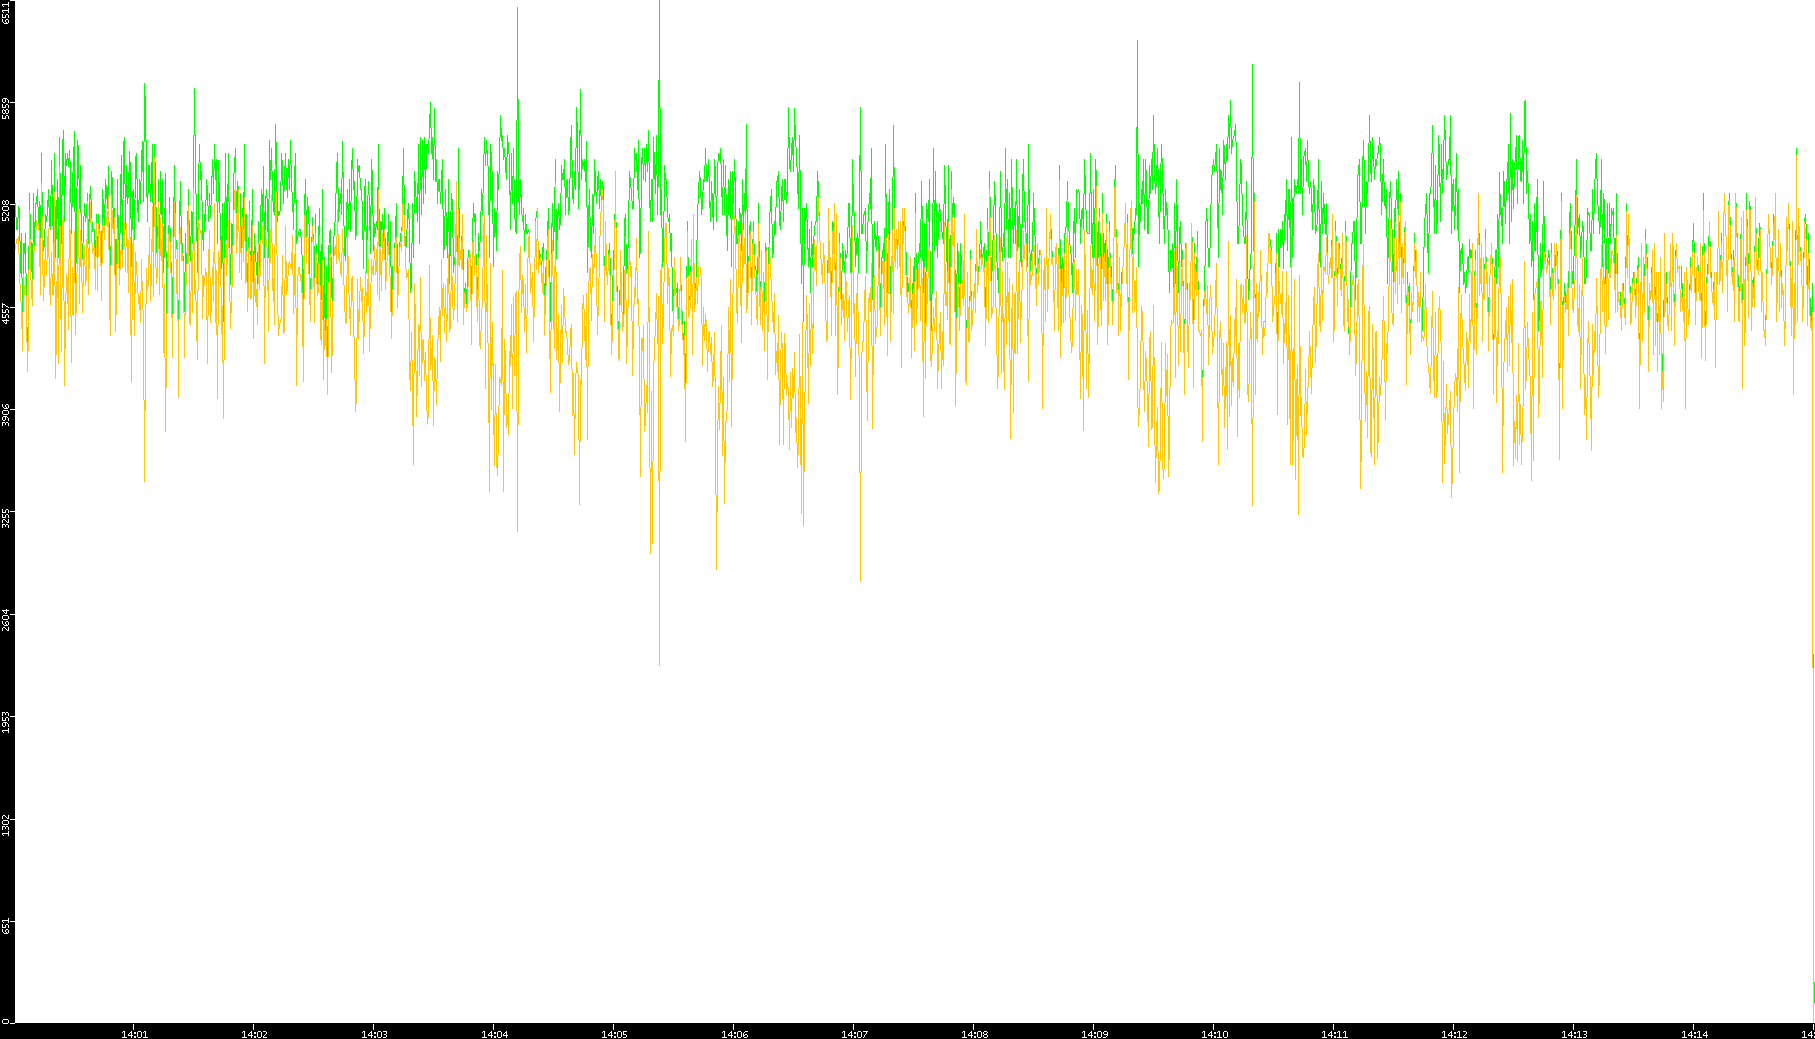Click the 4557 vertical axis label
This screenshot has width=1815, height=1039.
pos(6,313)
